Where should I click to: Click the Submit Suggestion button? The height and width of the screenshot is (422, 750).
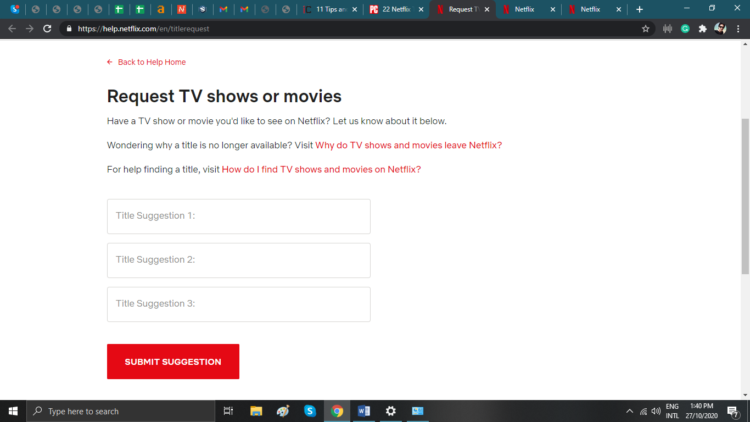tap(173, 362)
